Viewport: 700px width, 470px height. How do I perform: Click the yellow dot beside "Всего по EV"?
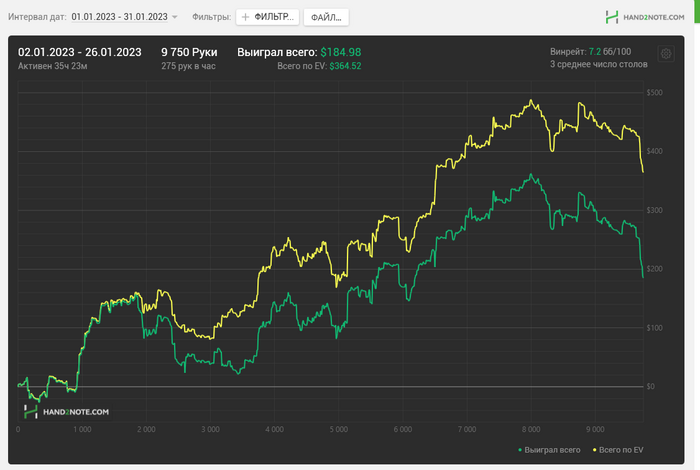tap(594, 450)
